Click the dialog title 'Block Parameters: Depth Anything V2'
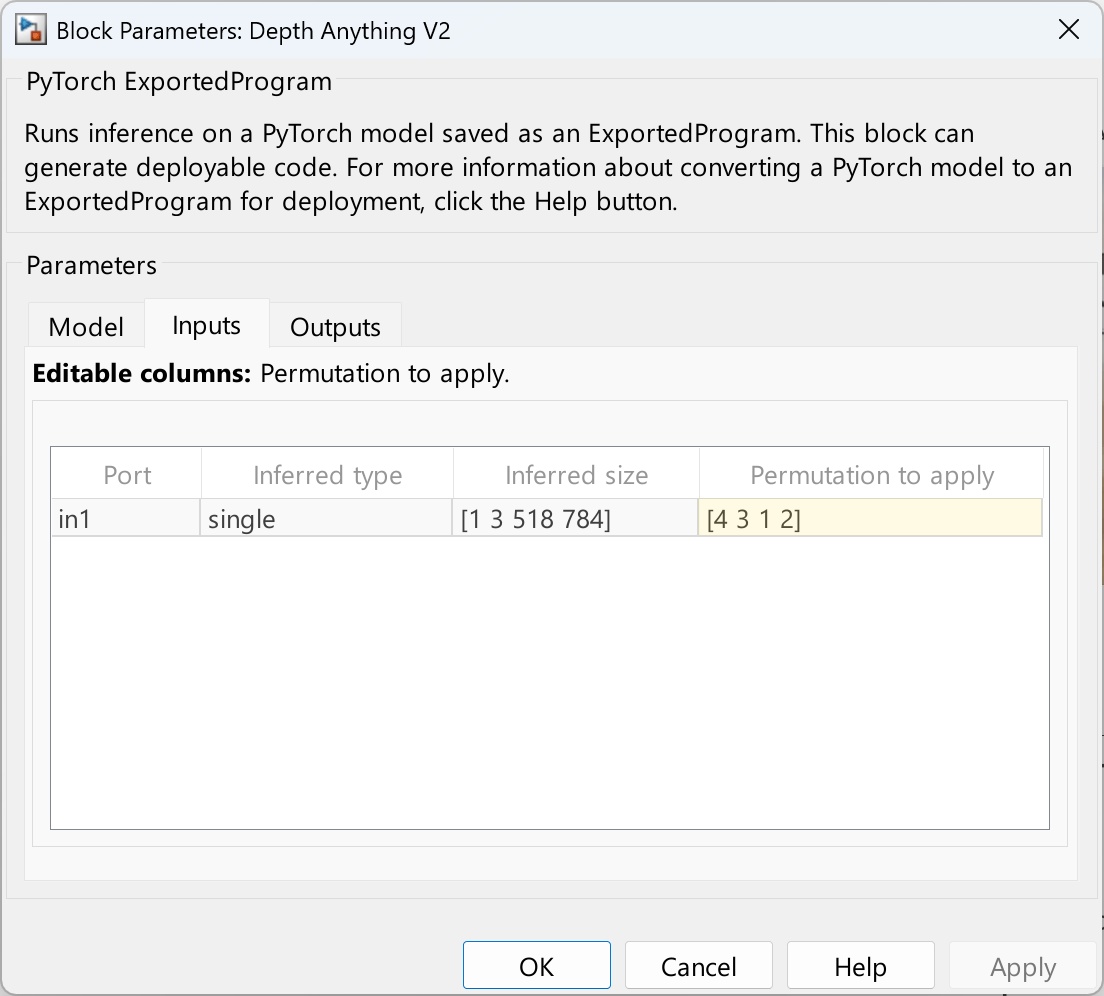Image resolution: width=1104 pixels, height=996 pixels. (253, 31)
